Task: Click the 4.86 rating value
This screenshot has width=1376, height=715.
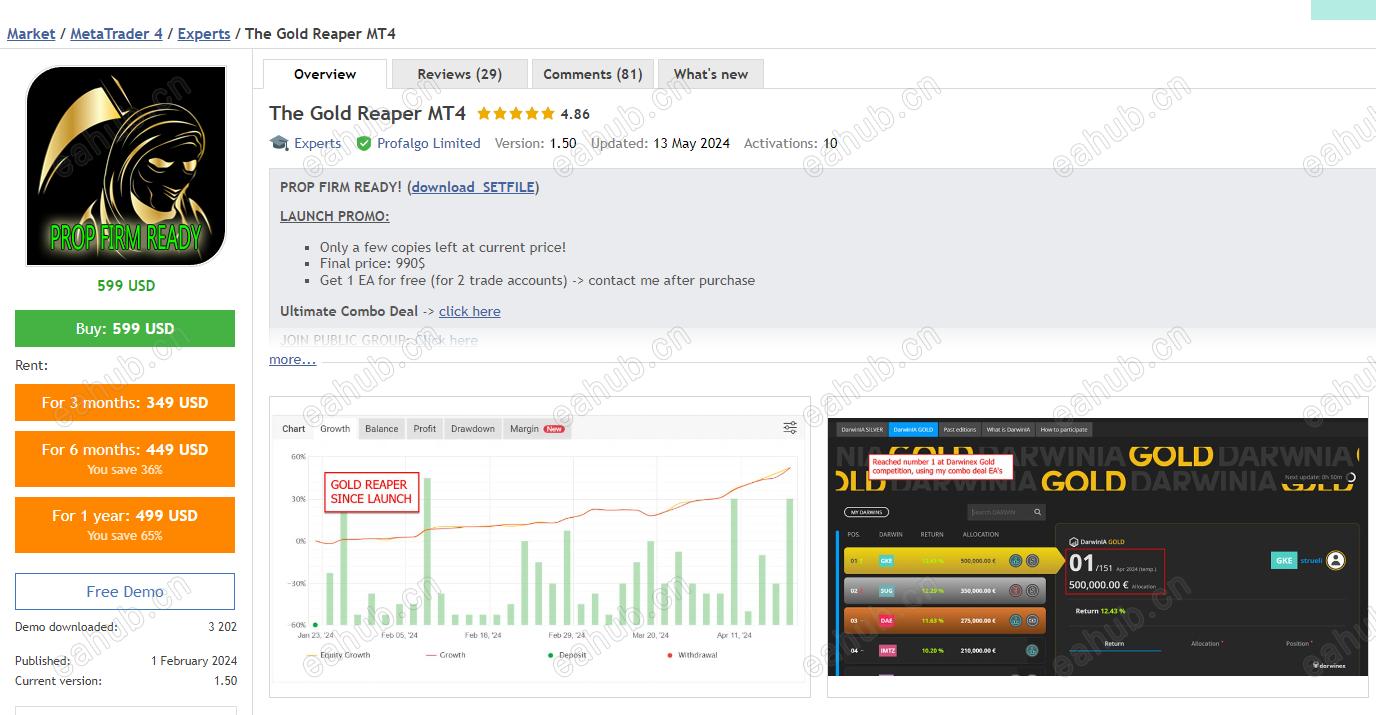Action: pos(575,114)
